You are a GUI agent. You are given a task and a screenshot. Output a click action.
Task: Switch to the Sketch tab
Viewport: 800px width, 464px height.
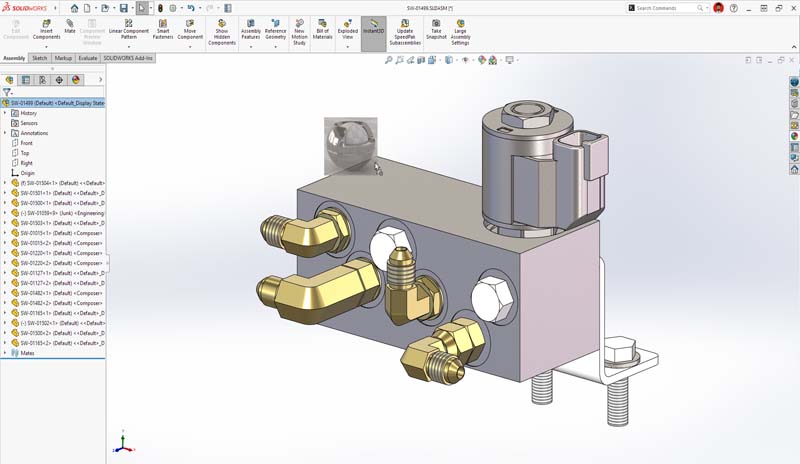[40, 58]
